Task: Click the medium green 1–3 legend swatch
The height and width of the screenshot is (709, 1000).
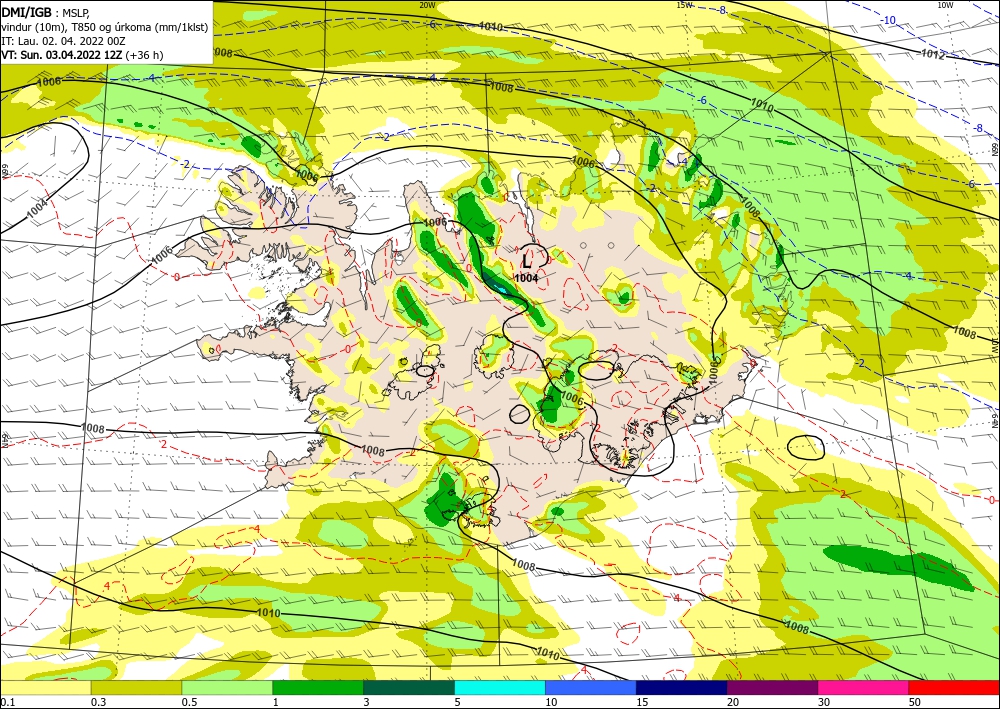Action: pyautogui.click(x=318, y=687)
